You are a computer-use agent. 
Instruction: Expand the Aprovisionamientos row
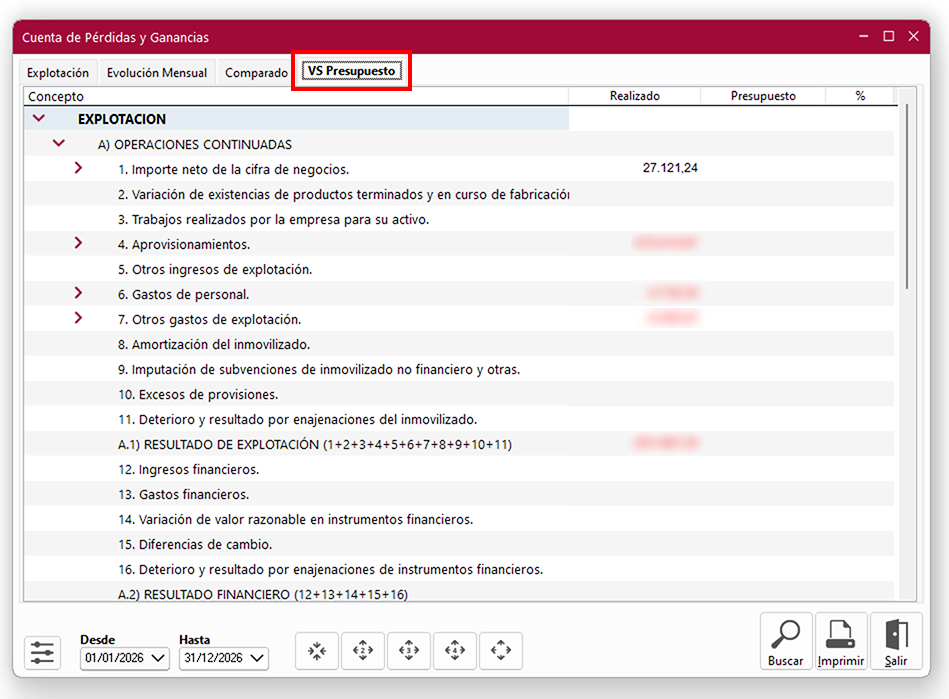click(79, 243)
